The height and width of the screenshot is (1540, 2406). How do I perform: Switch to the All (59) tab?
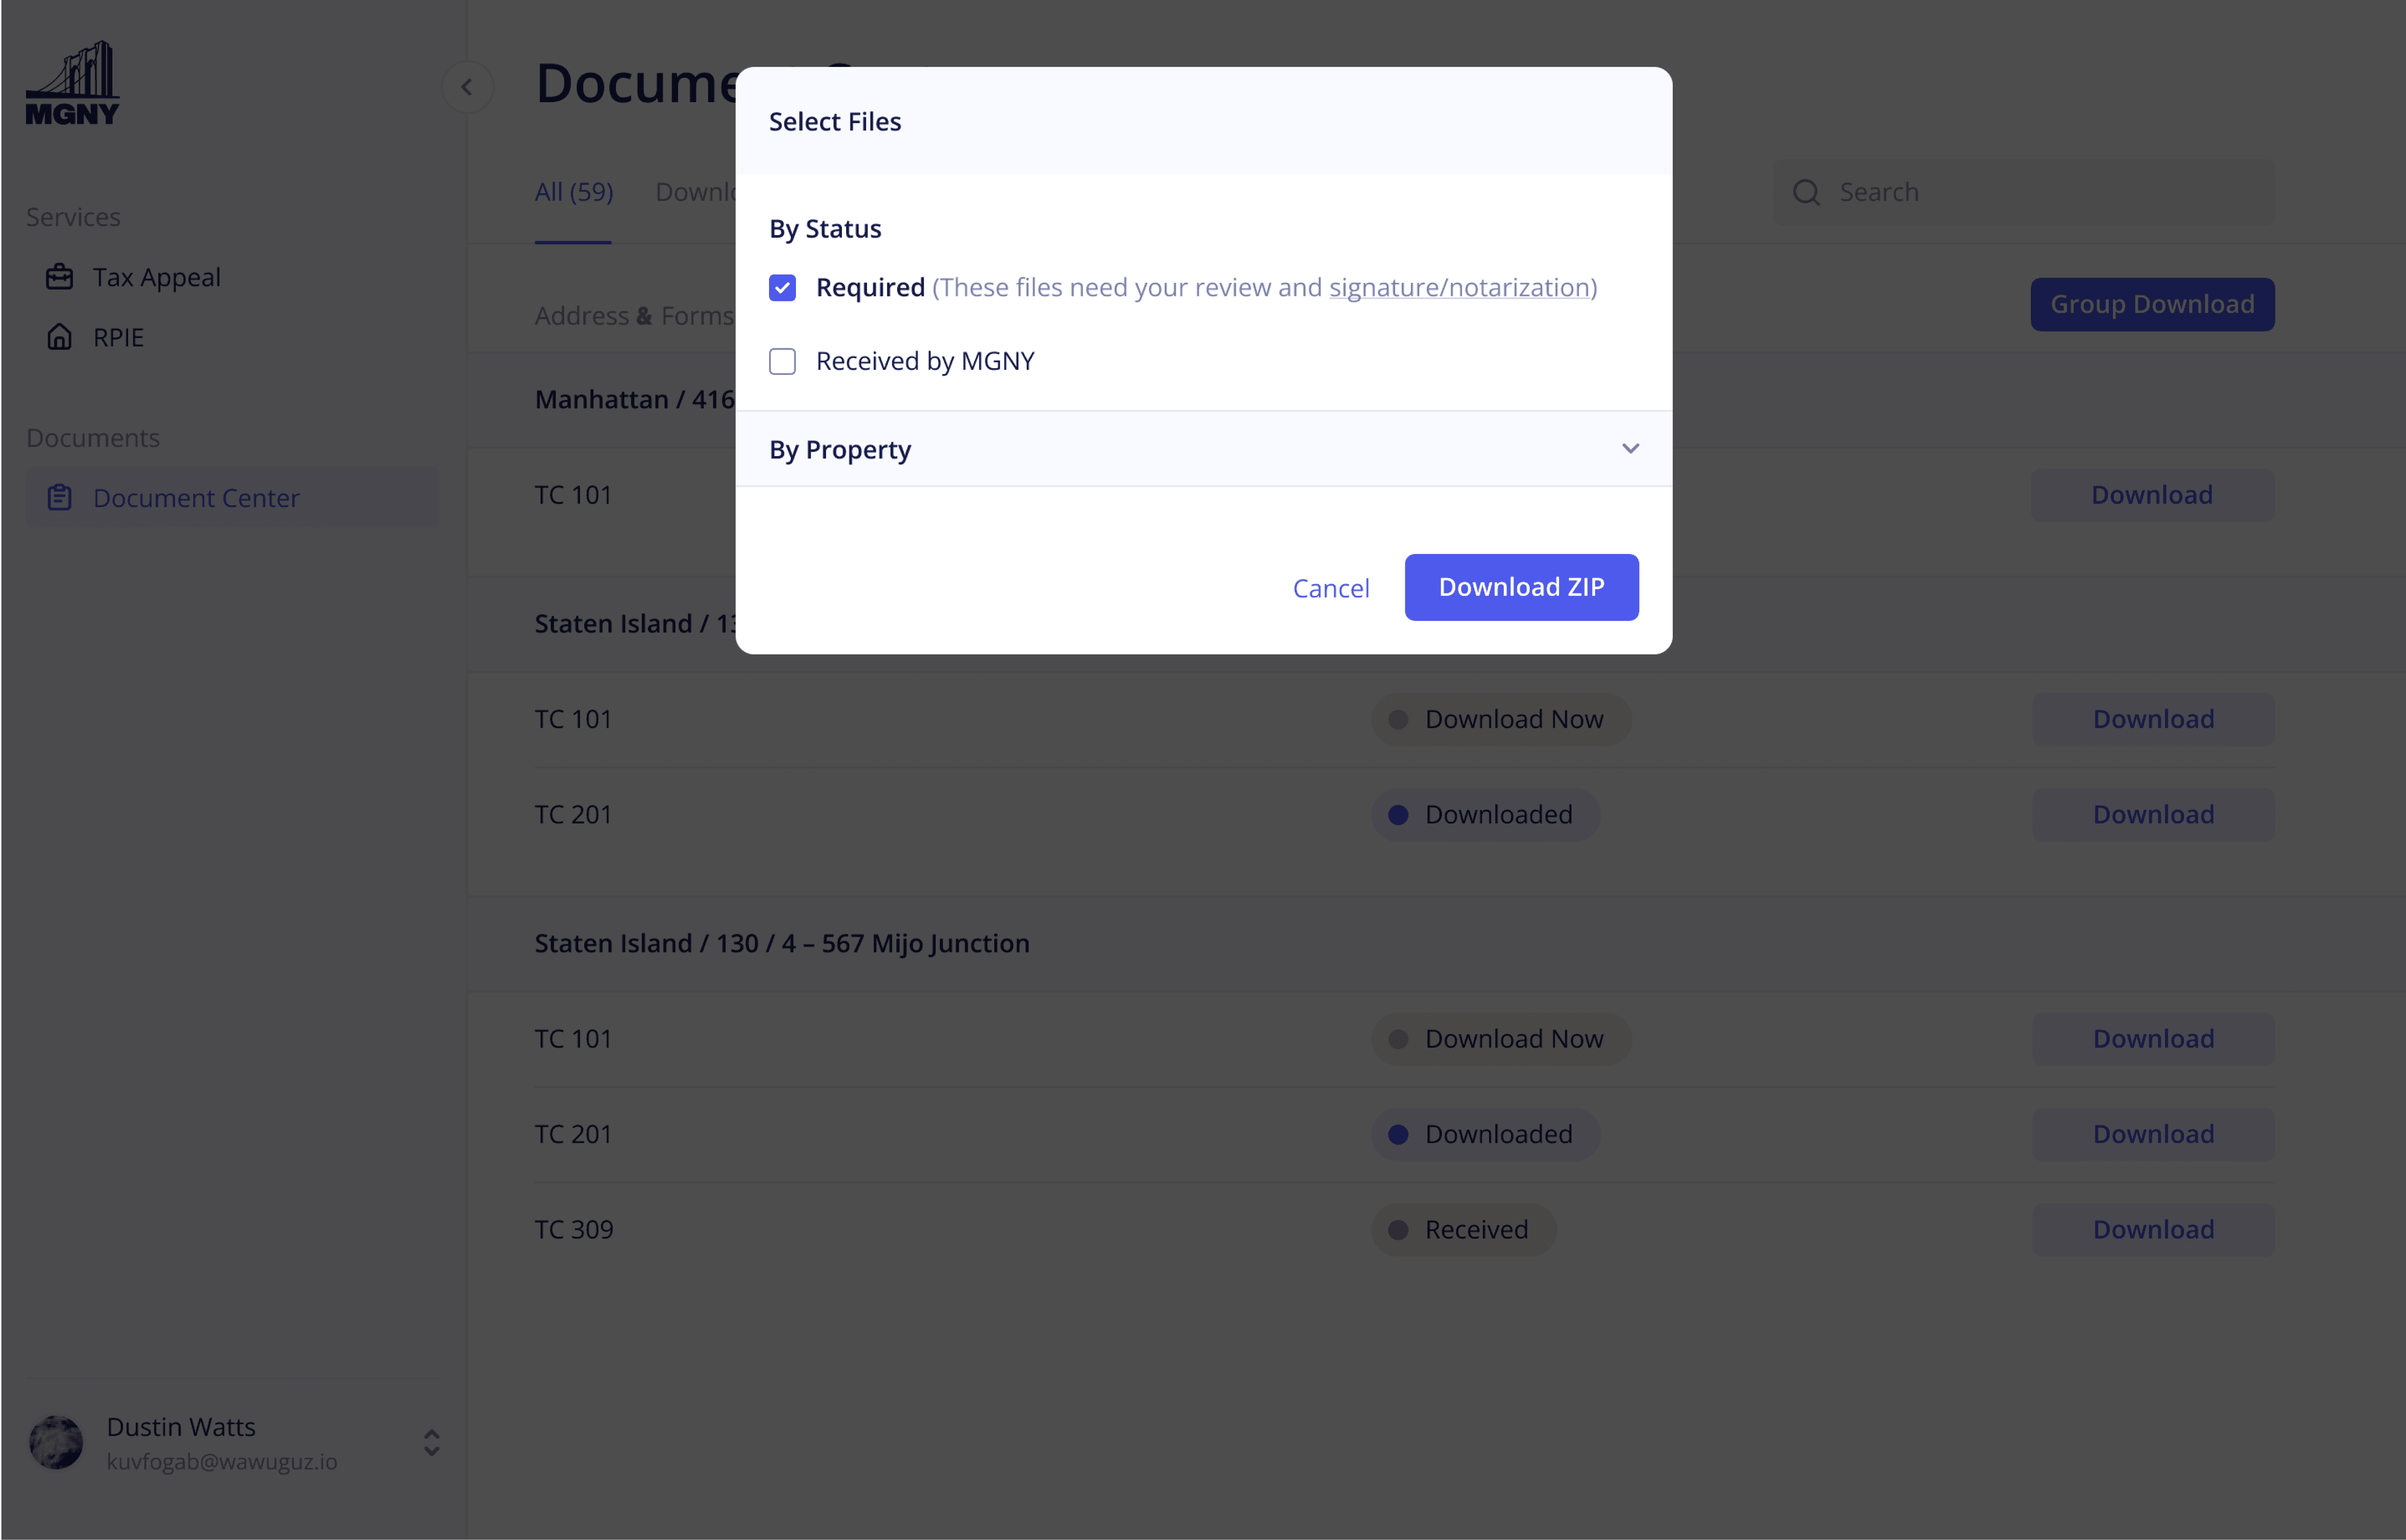click(x=574, y=192)
